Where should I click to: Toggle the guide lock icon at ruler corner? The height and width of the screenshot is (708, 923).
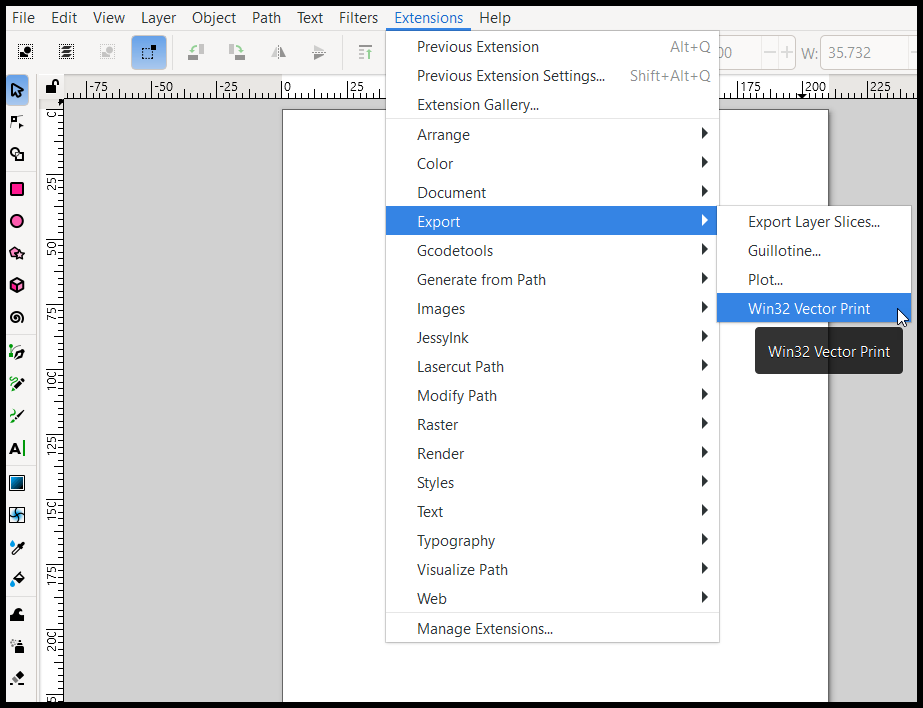pos(51,87)
